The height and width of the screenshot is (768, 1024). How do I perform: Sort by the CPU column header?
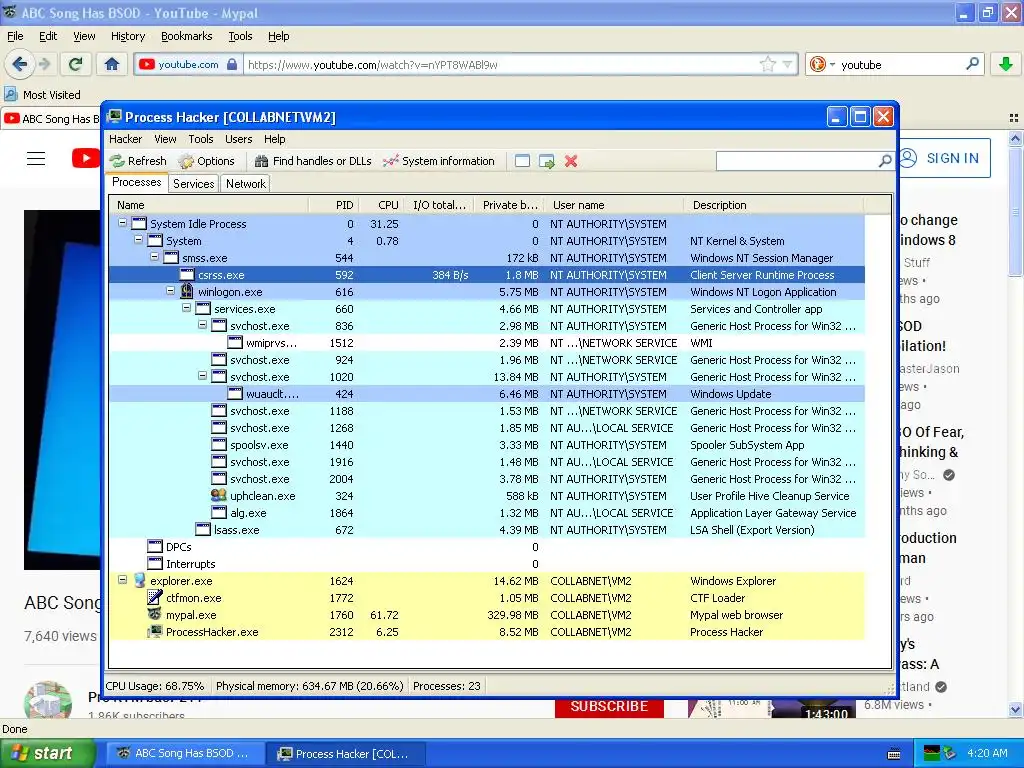tap(381, 205)
